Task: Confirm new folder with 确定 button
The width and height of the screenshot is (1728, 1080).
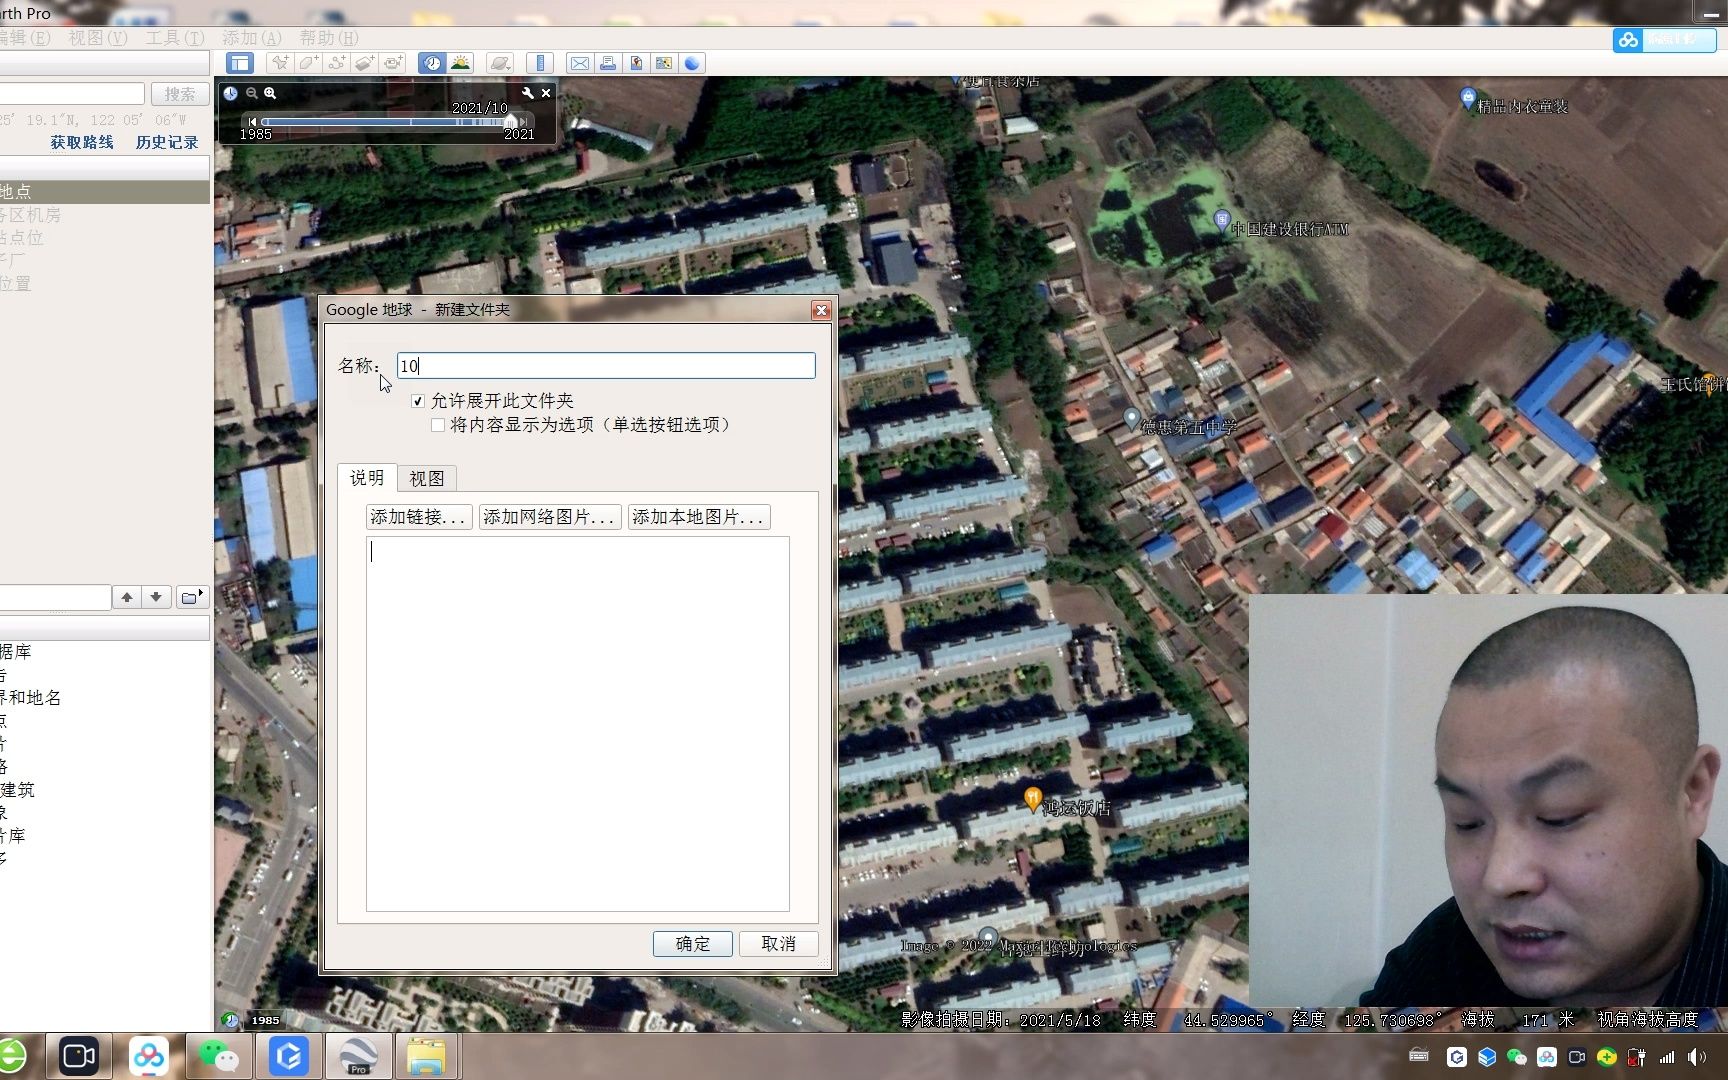Action: pos(693,944)
